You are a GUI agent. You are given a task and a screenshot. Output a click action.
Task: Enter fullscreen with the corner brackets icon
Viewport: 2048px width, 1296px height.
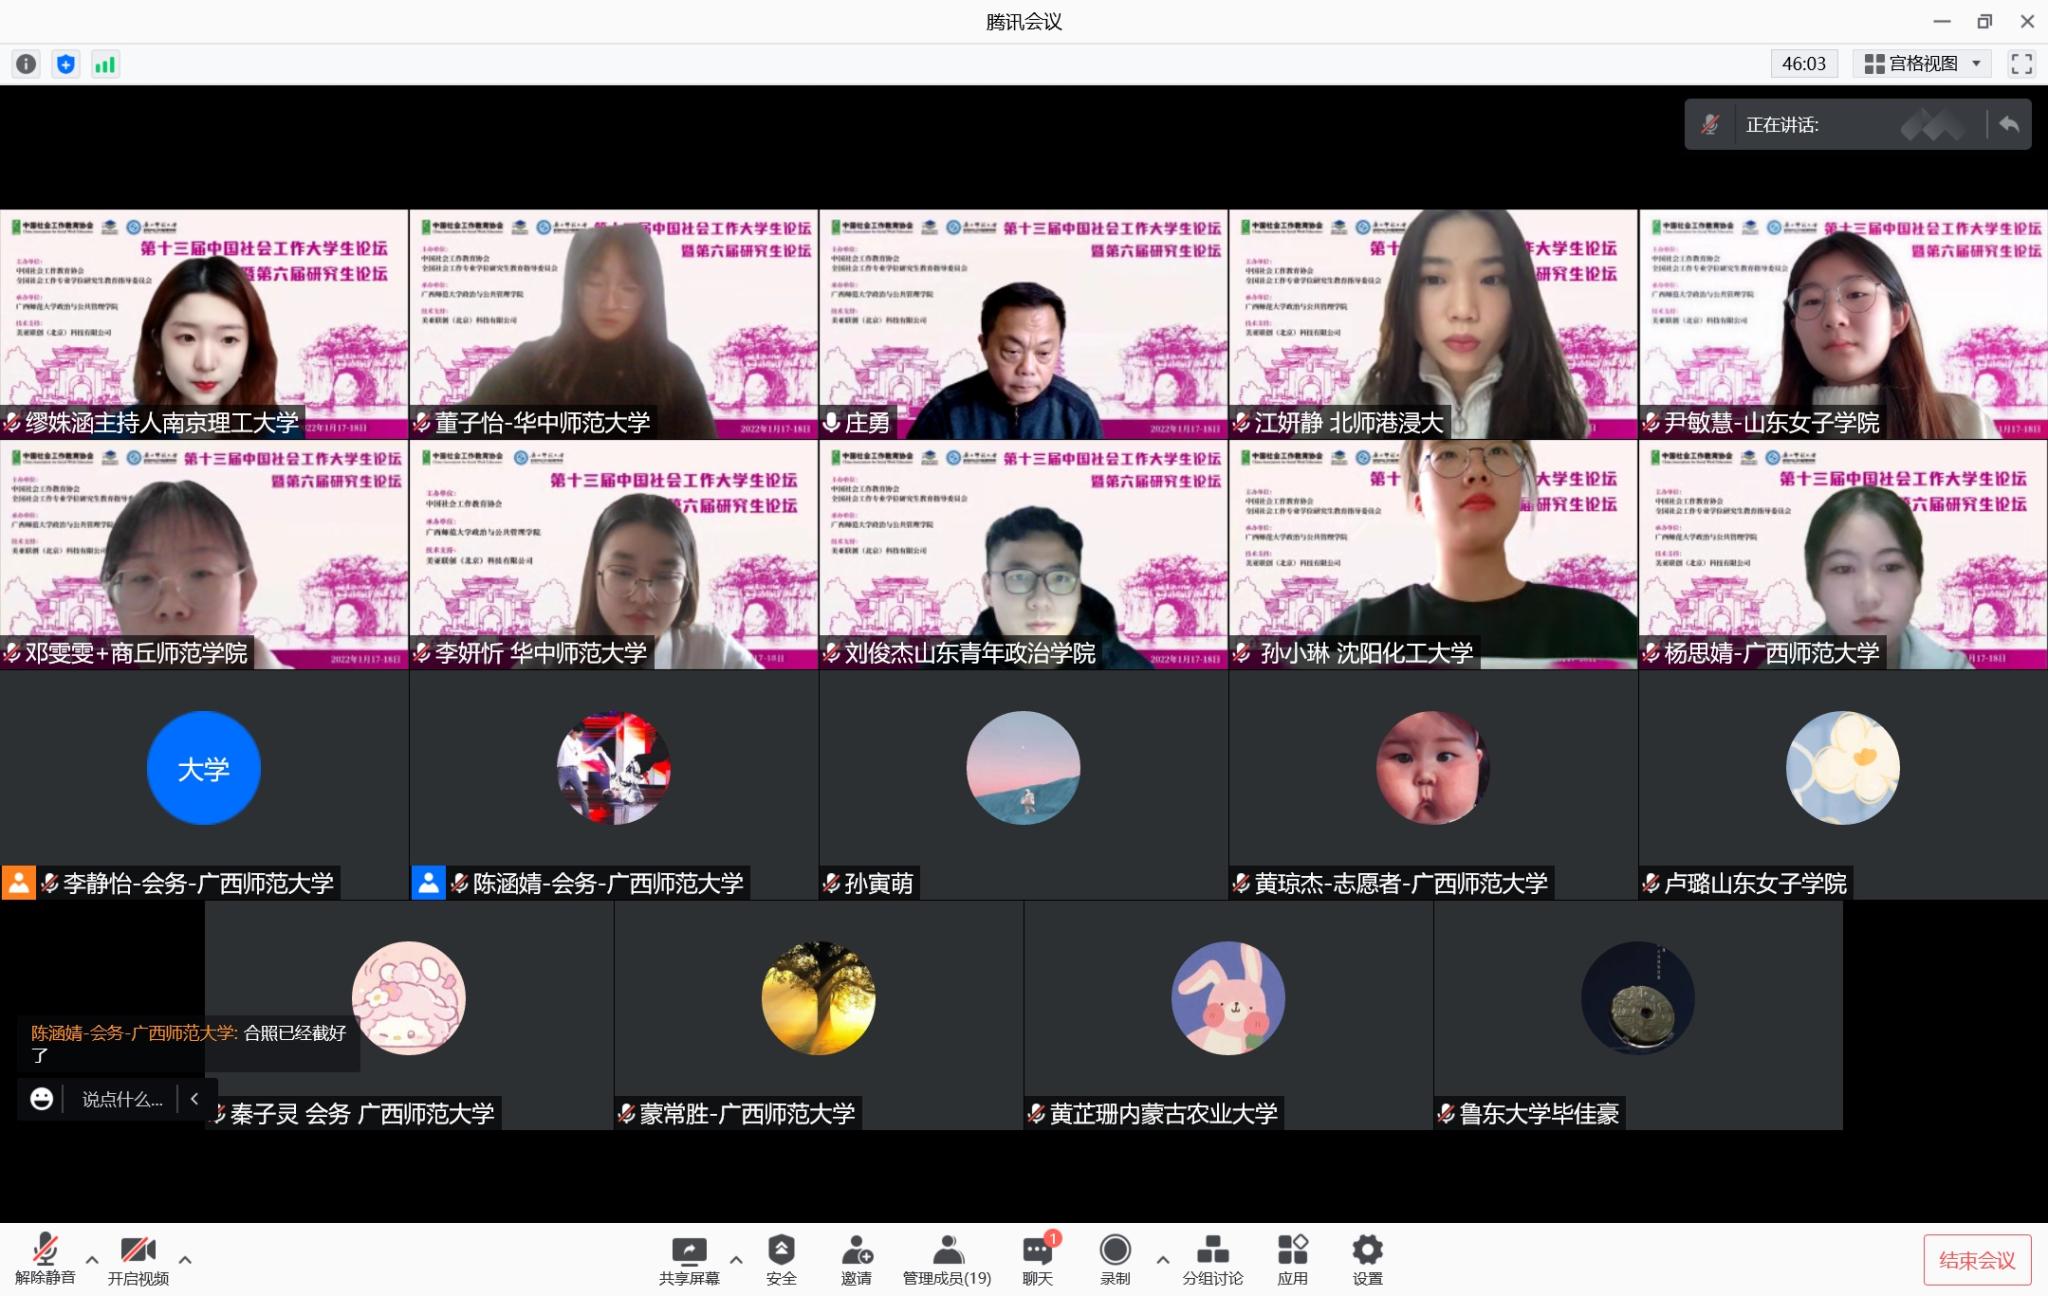(x=2021, y=64)
